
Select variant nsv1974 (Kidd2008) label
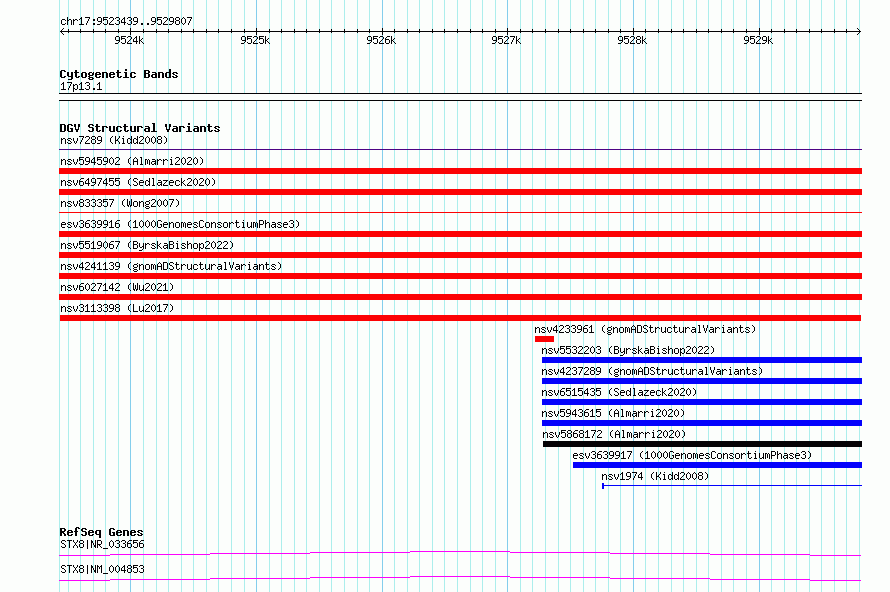tap(655, 476)
